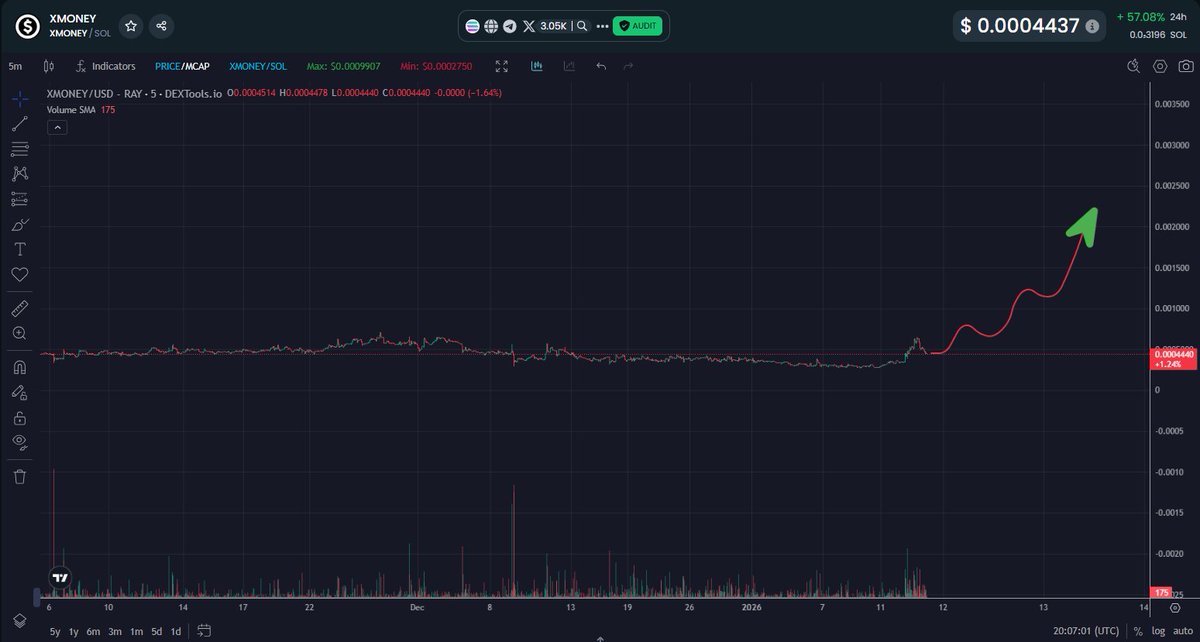Image resolution: width=1200 pixels, height=642 pixels.
Task: Toggle XMONEY/SOL pair denomination
Action: (258, 66)
